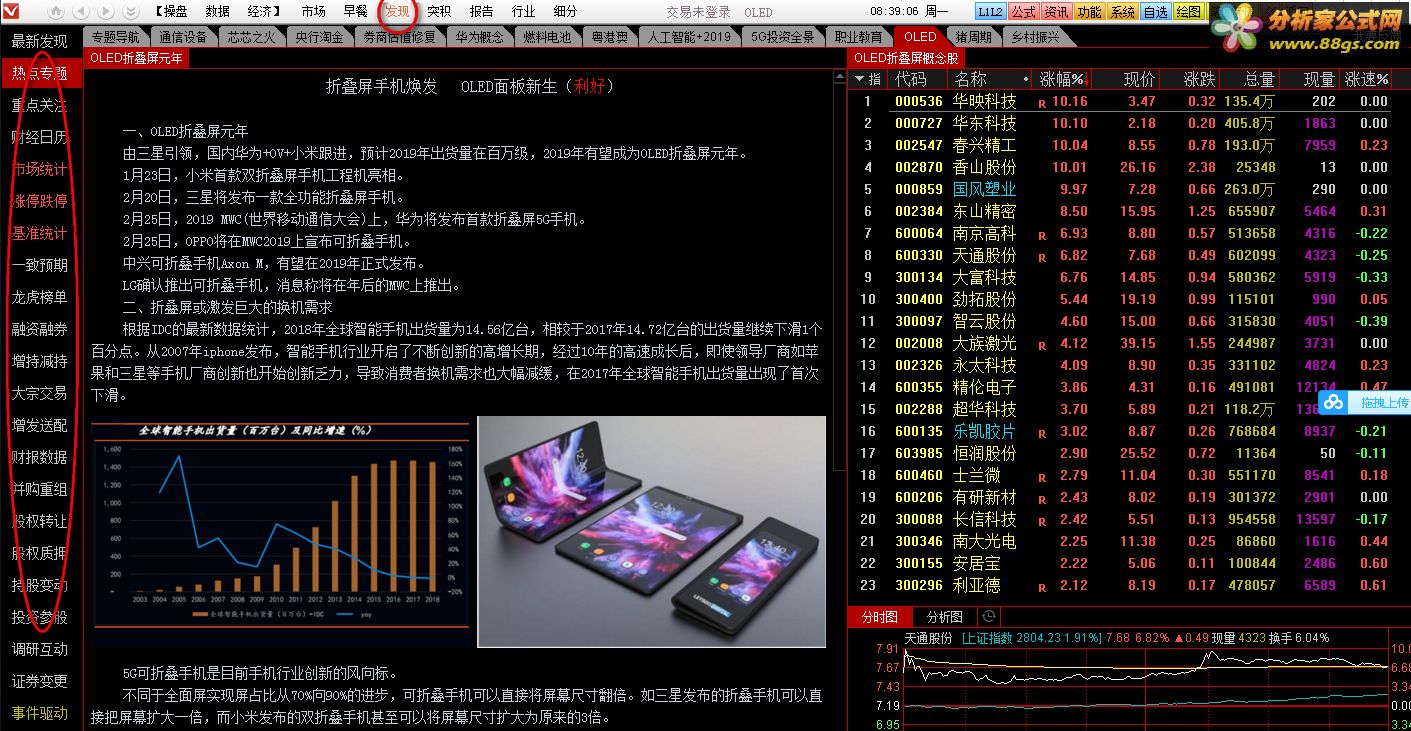1411x731 pixels.
Task: Click the R marker beside 华映科技
Action: pyautogui.click(x=1042, y=102)
